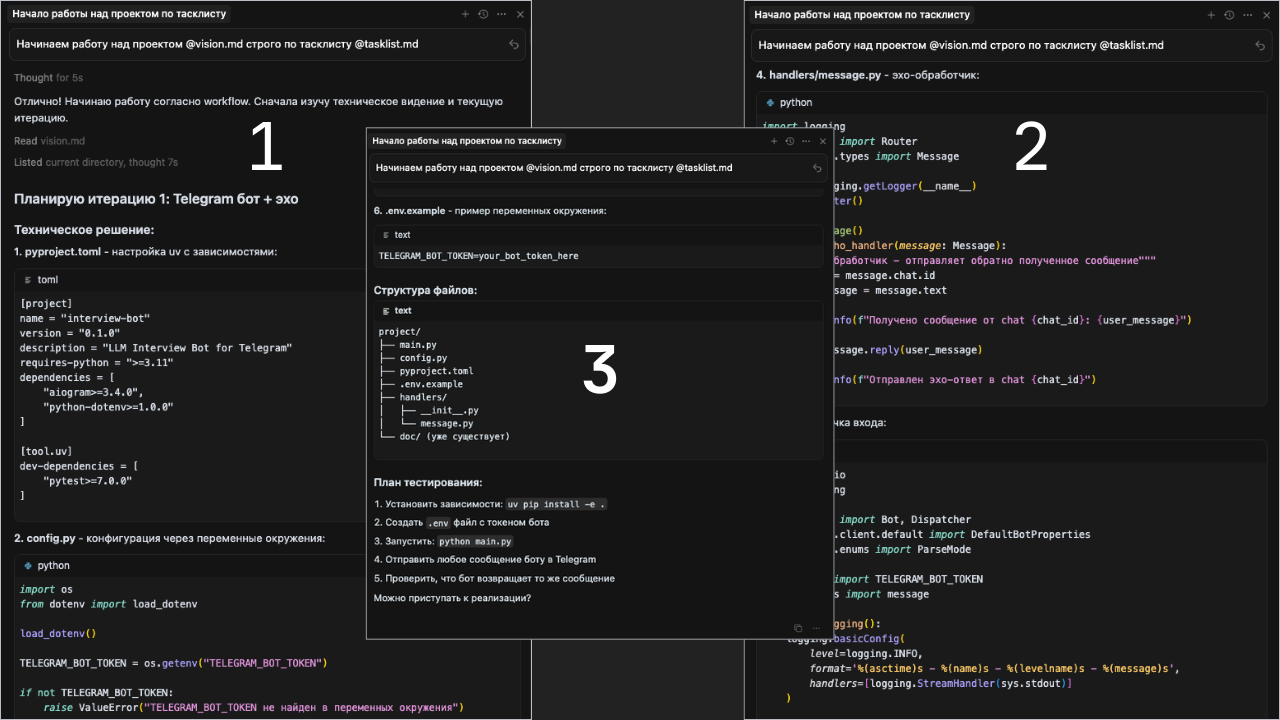Click the text icon on the file structure block

click(385, 311)
